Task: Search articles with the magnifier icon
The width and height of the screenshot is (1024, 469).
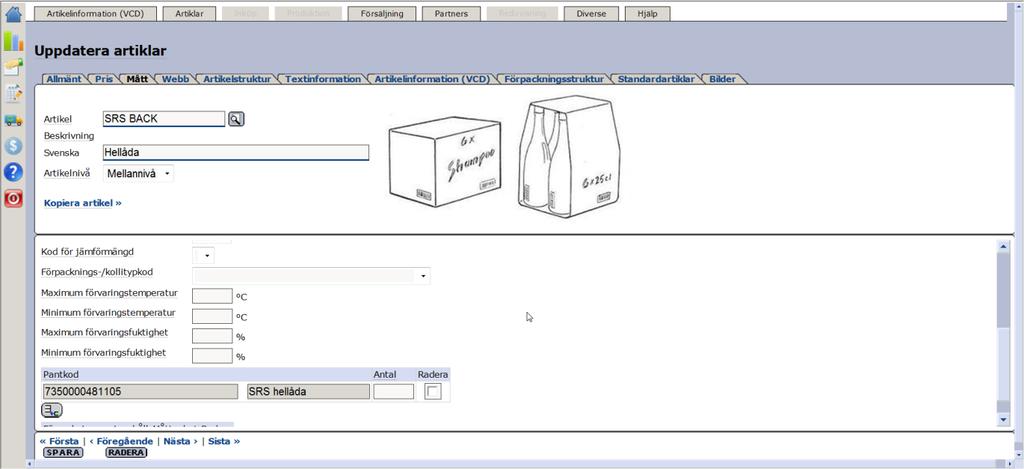Action: click(x=236, y=119)
